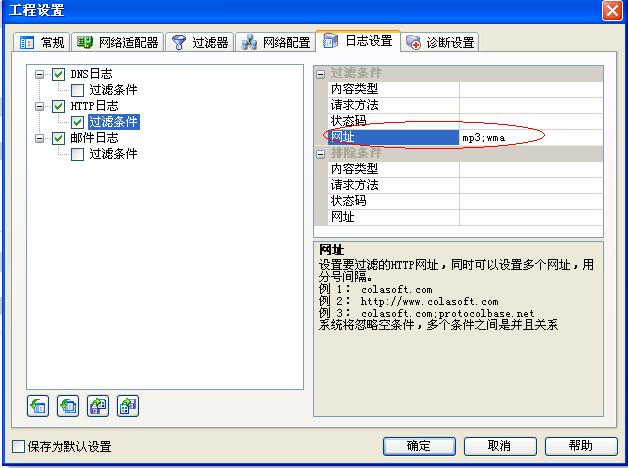Collapse the 过滤条件 property group
The height and width of the screenshot is (468, 628).
(320, 74)
